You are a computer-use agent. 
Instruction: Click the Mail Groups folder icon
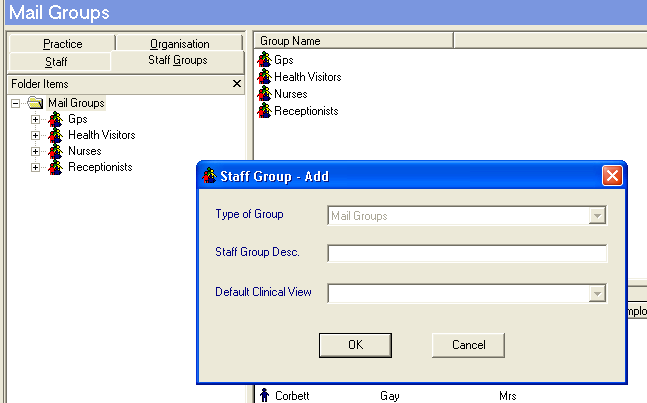coord(35,103)
